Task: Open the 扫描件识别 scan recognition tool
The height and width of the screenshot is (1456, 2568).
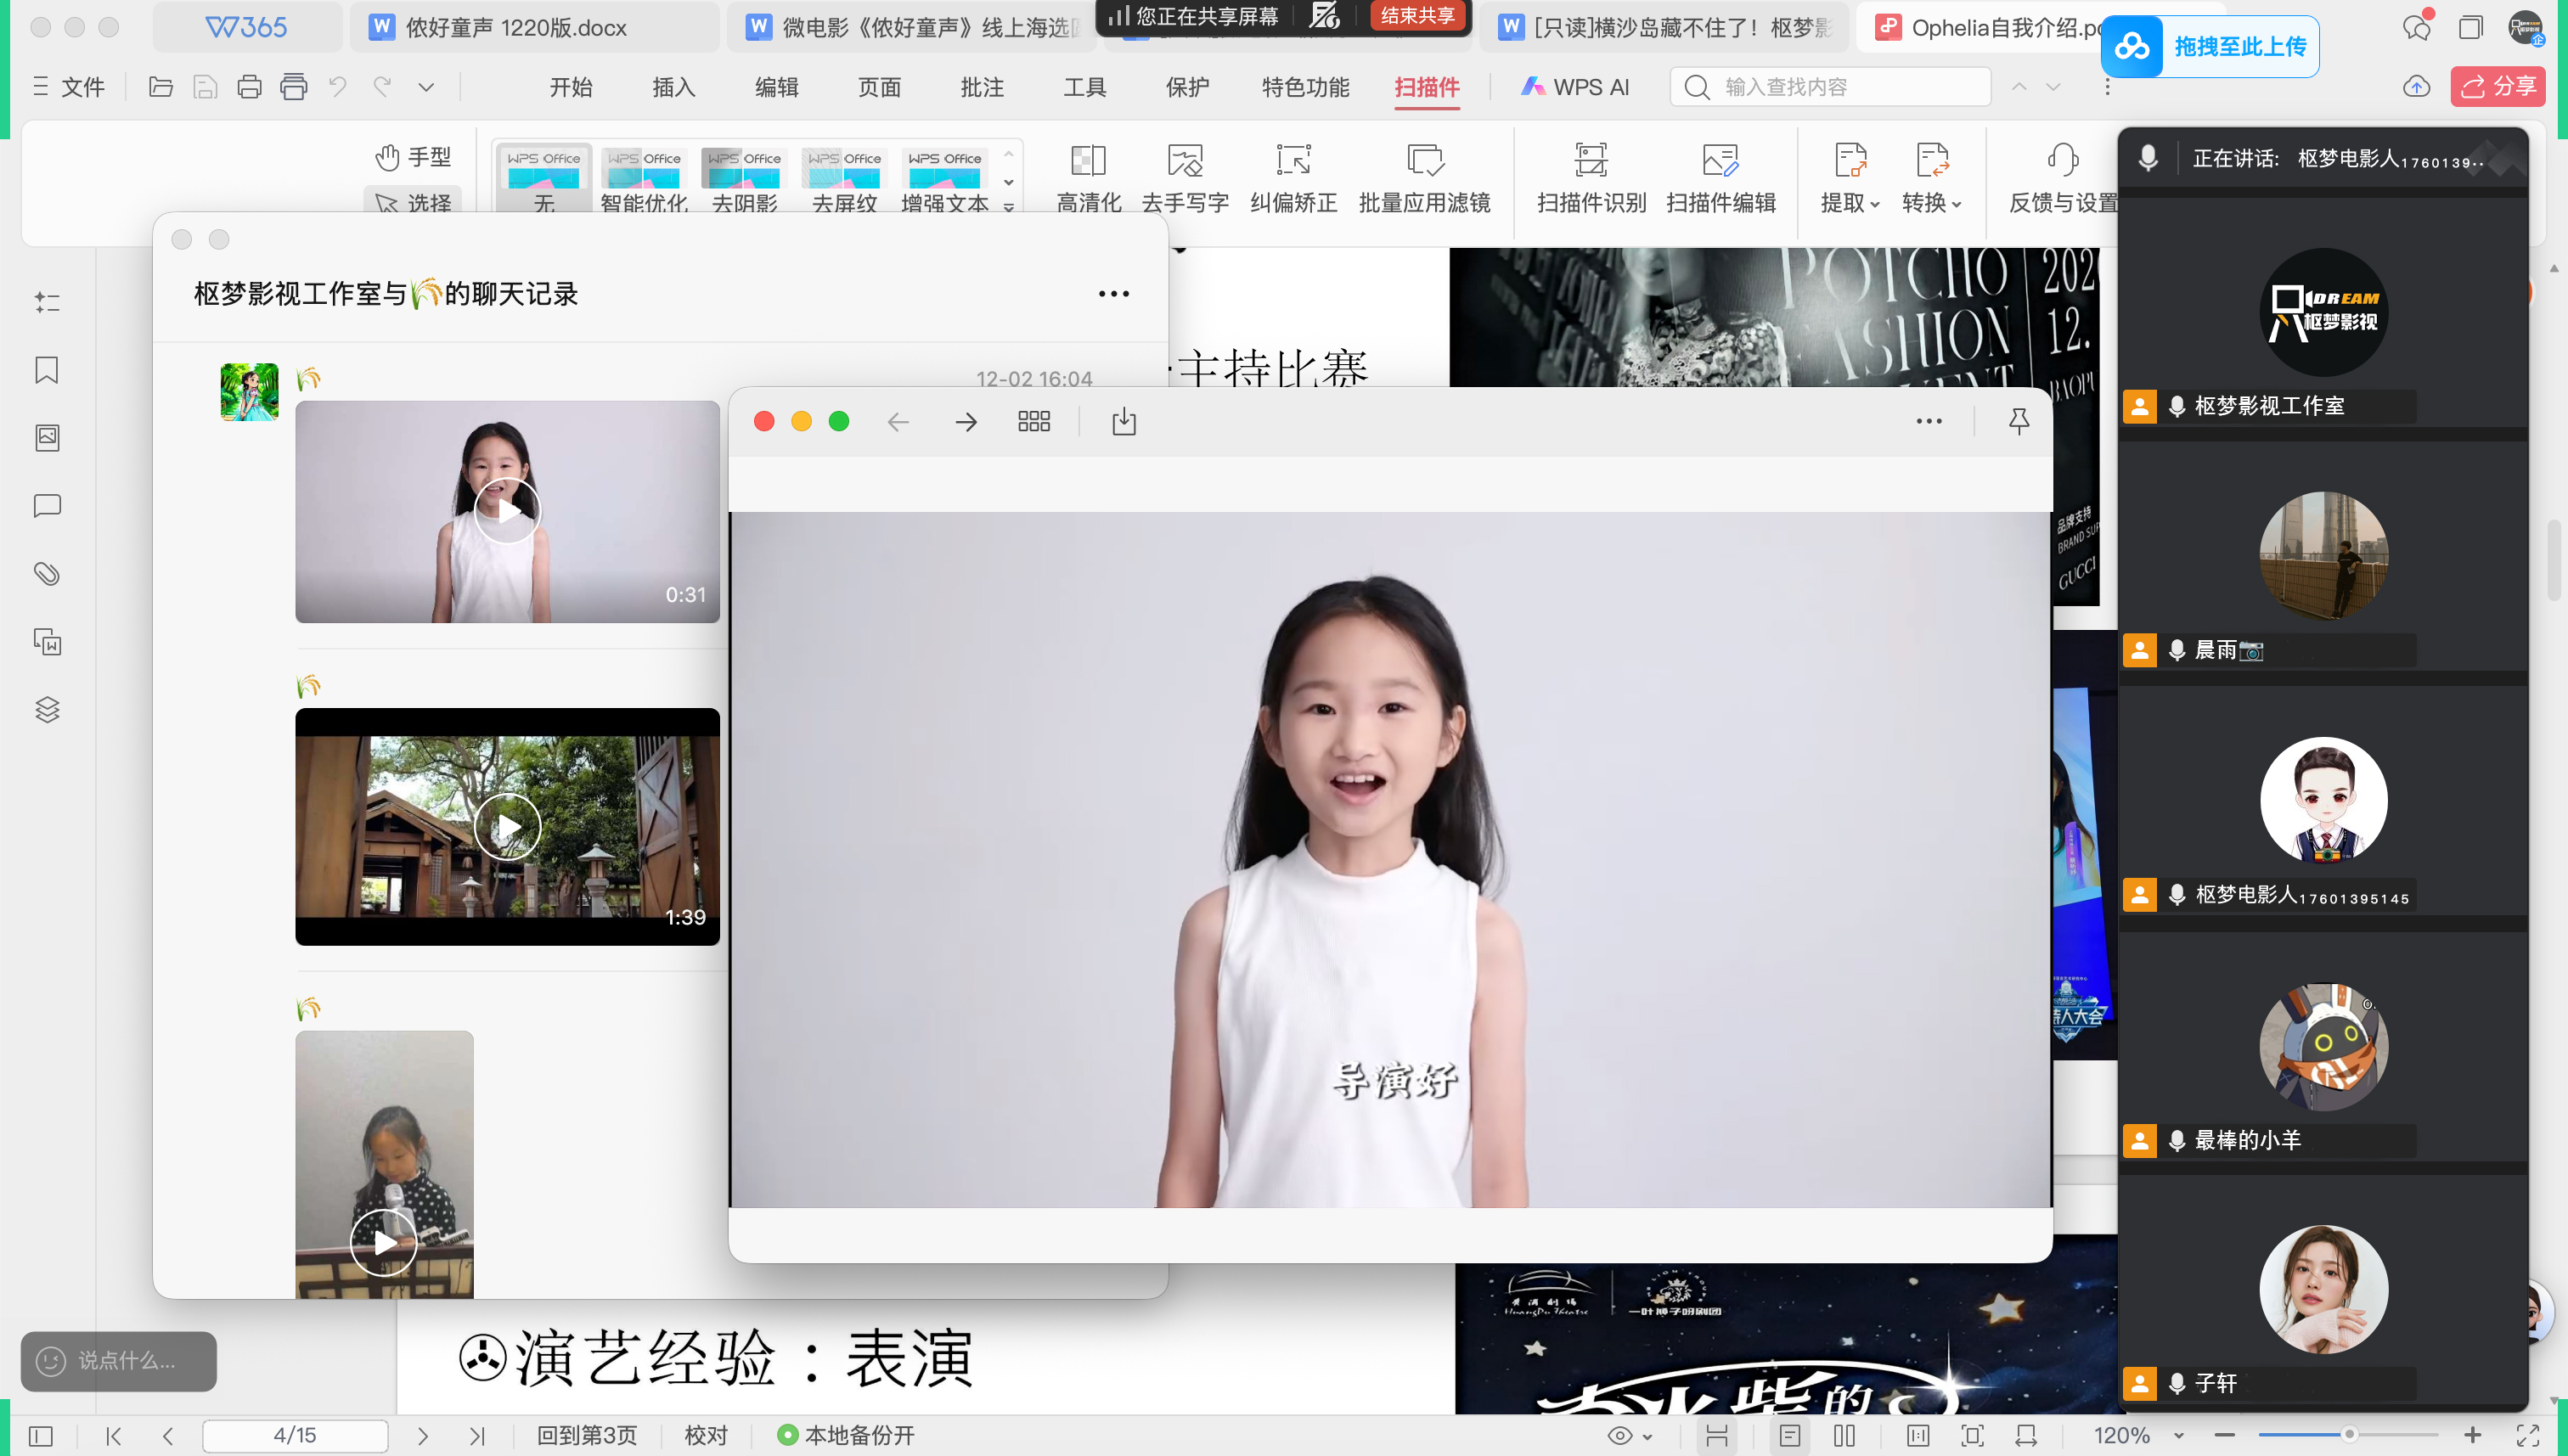Action: (1590, 161)
